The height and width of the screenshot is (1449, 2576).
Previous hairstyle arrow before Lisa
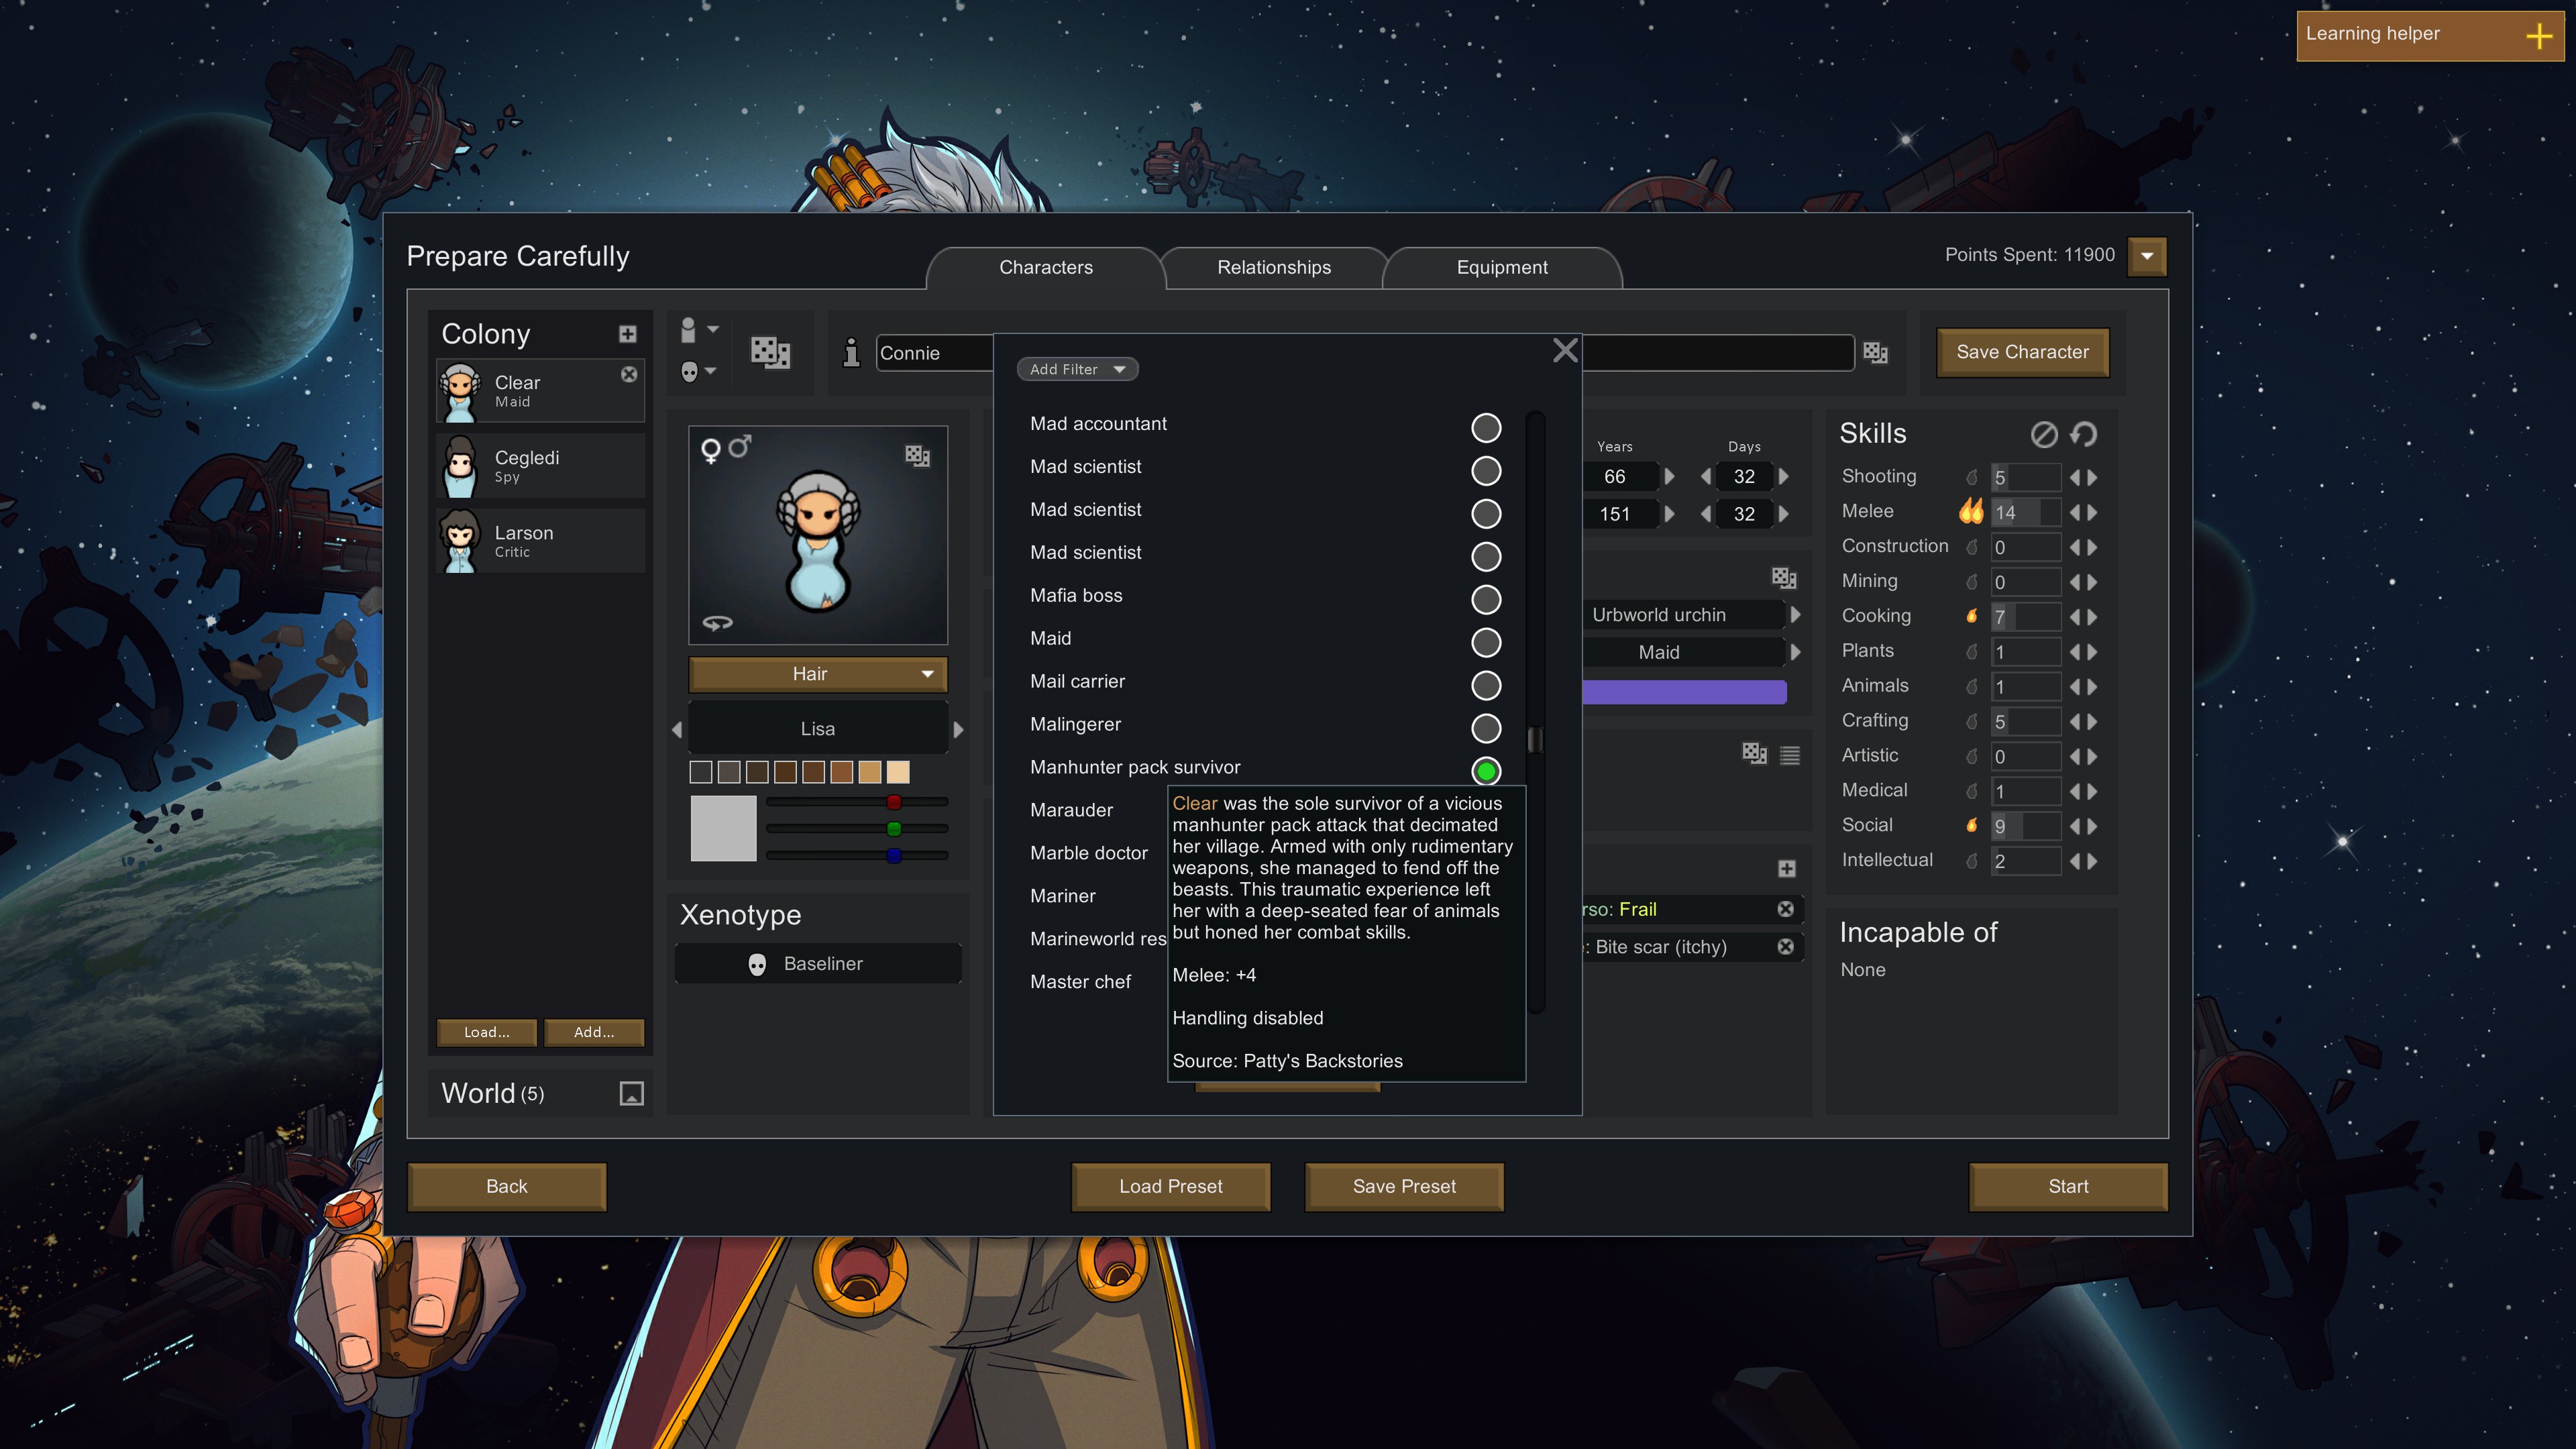pos(677,729)
